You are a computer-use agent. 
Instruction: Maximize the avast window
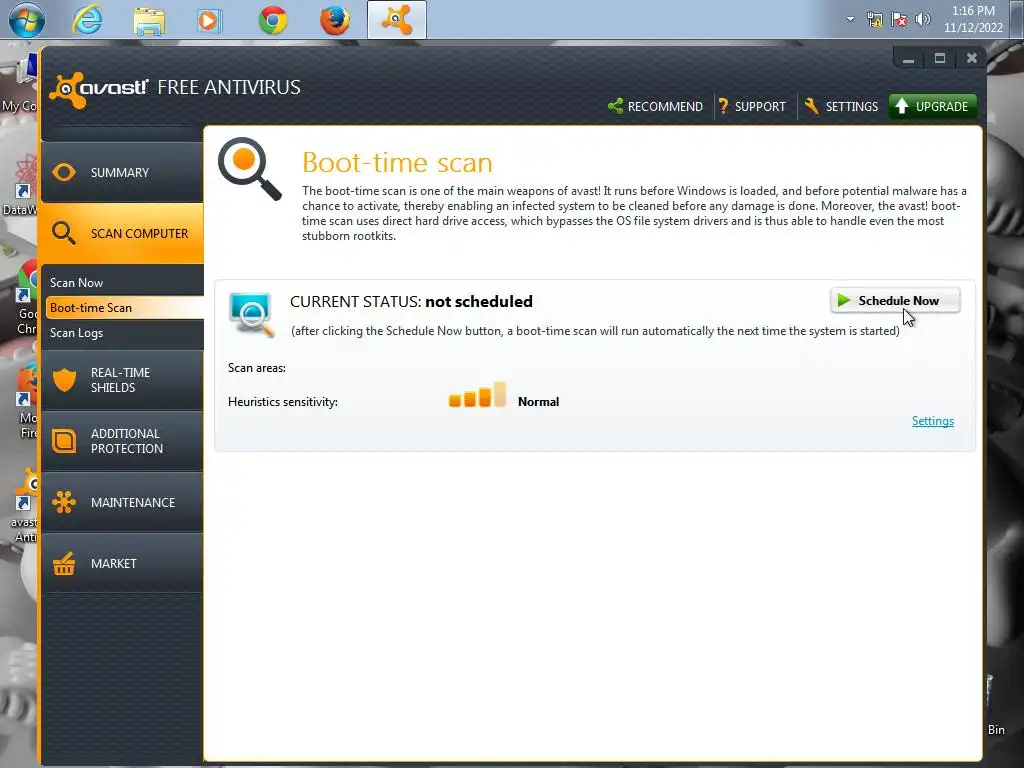(x=940, y=59)
